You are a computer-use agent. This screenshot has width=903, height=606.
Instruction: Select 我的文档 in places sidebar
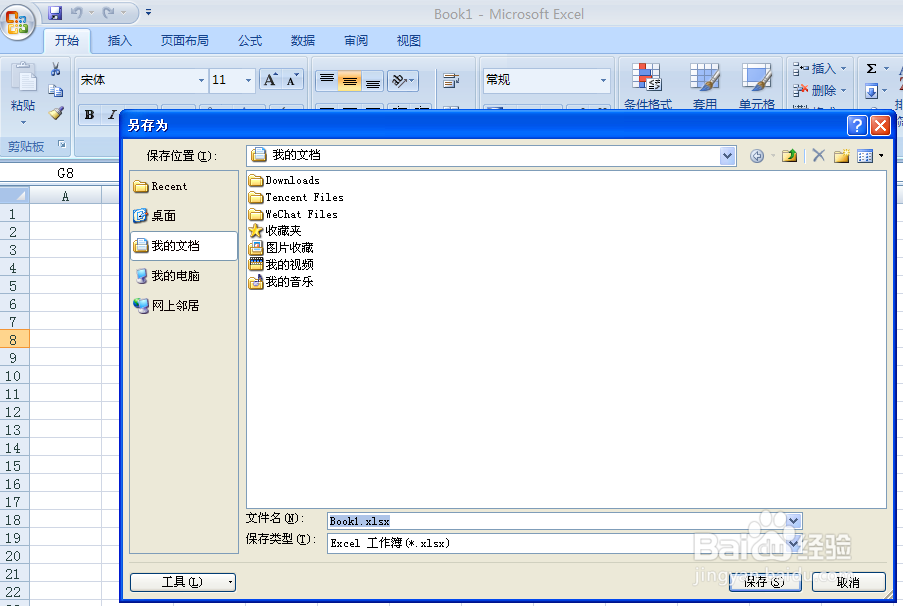tap(184, 246)
